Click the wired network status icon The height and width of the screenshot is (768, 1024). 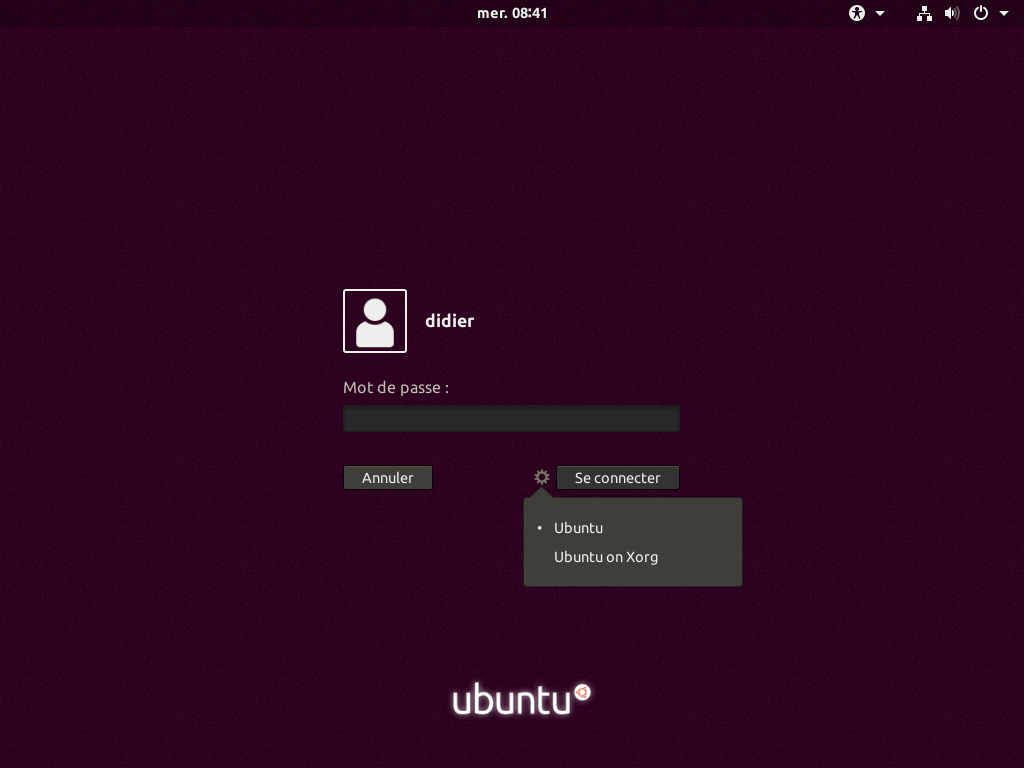point(924,13)
